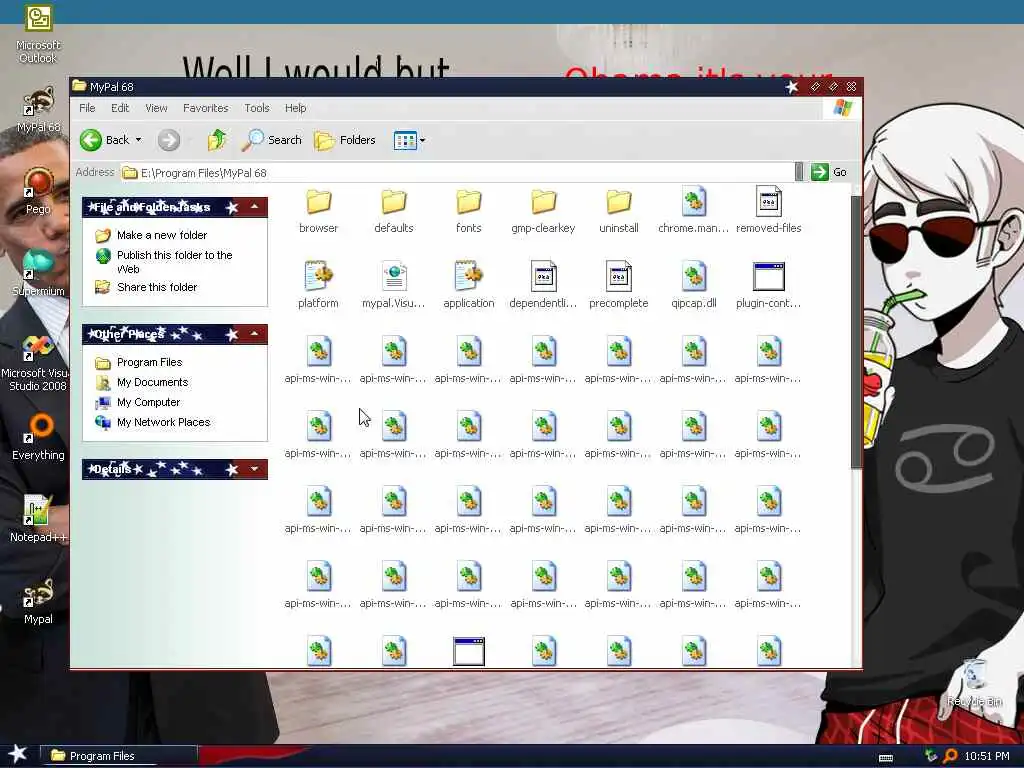Click Program Files taskbar button
Screen dimensions: 1024x768
[119, 756]
